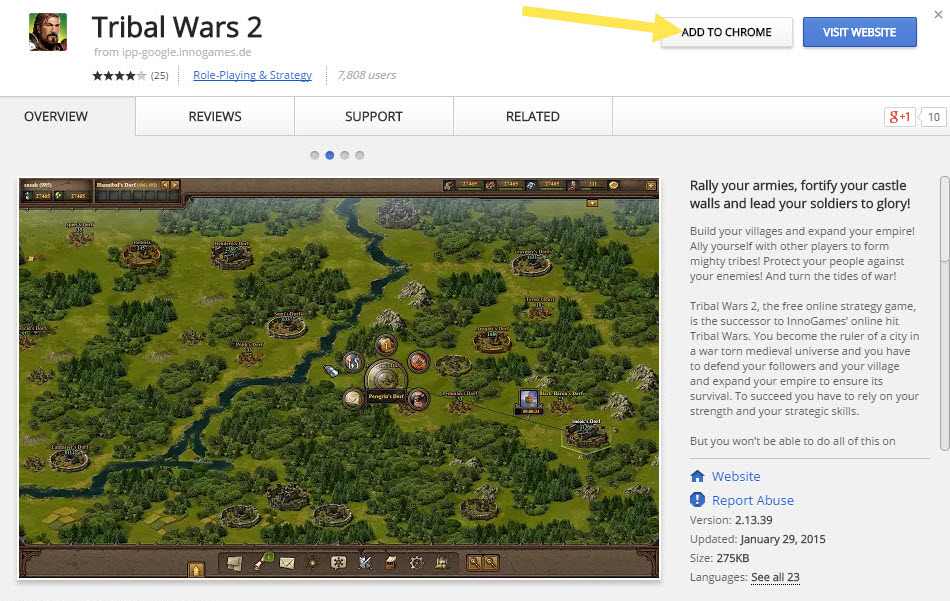
Task: Click the blue home Website icon
Action: (x=697, y=476)
